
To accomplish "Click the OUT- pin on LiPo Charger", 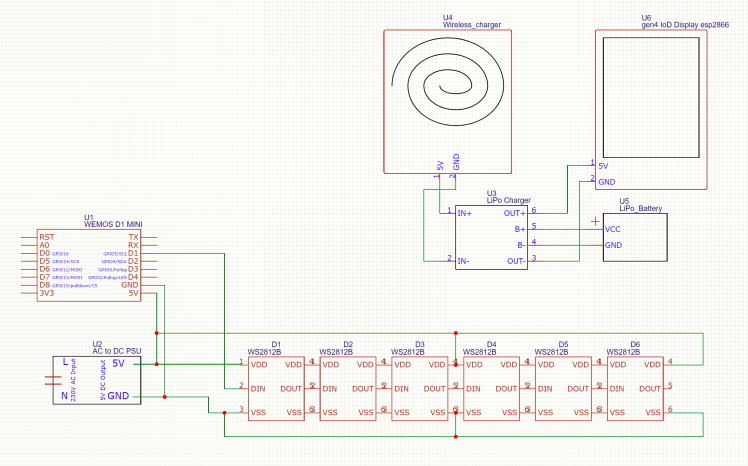I will pyautogui.click(x=516, y=261).
